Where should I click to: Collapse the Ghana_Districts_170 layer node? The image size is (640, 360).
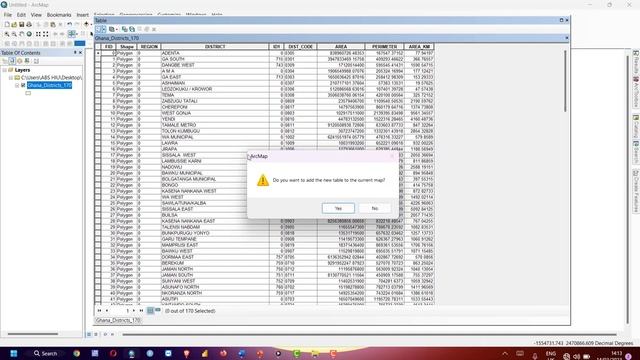17,85
